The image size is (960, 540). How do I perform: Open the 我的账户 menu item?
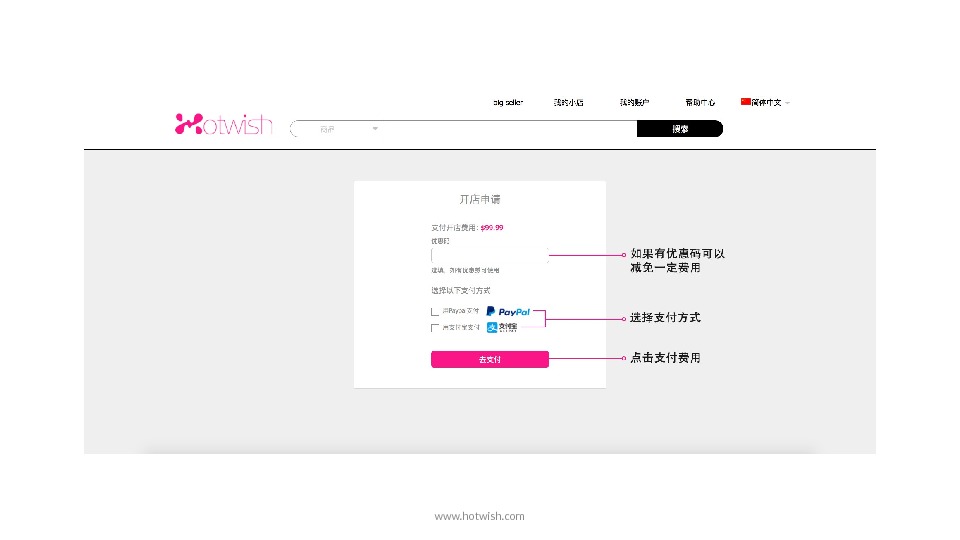click(x=634, y=102)
